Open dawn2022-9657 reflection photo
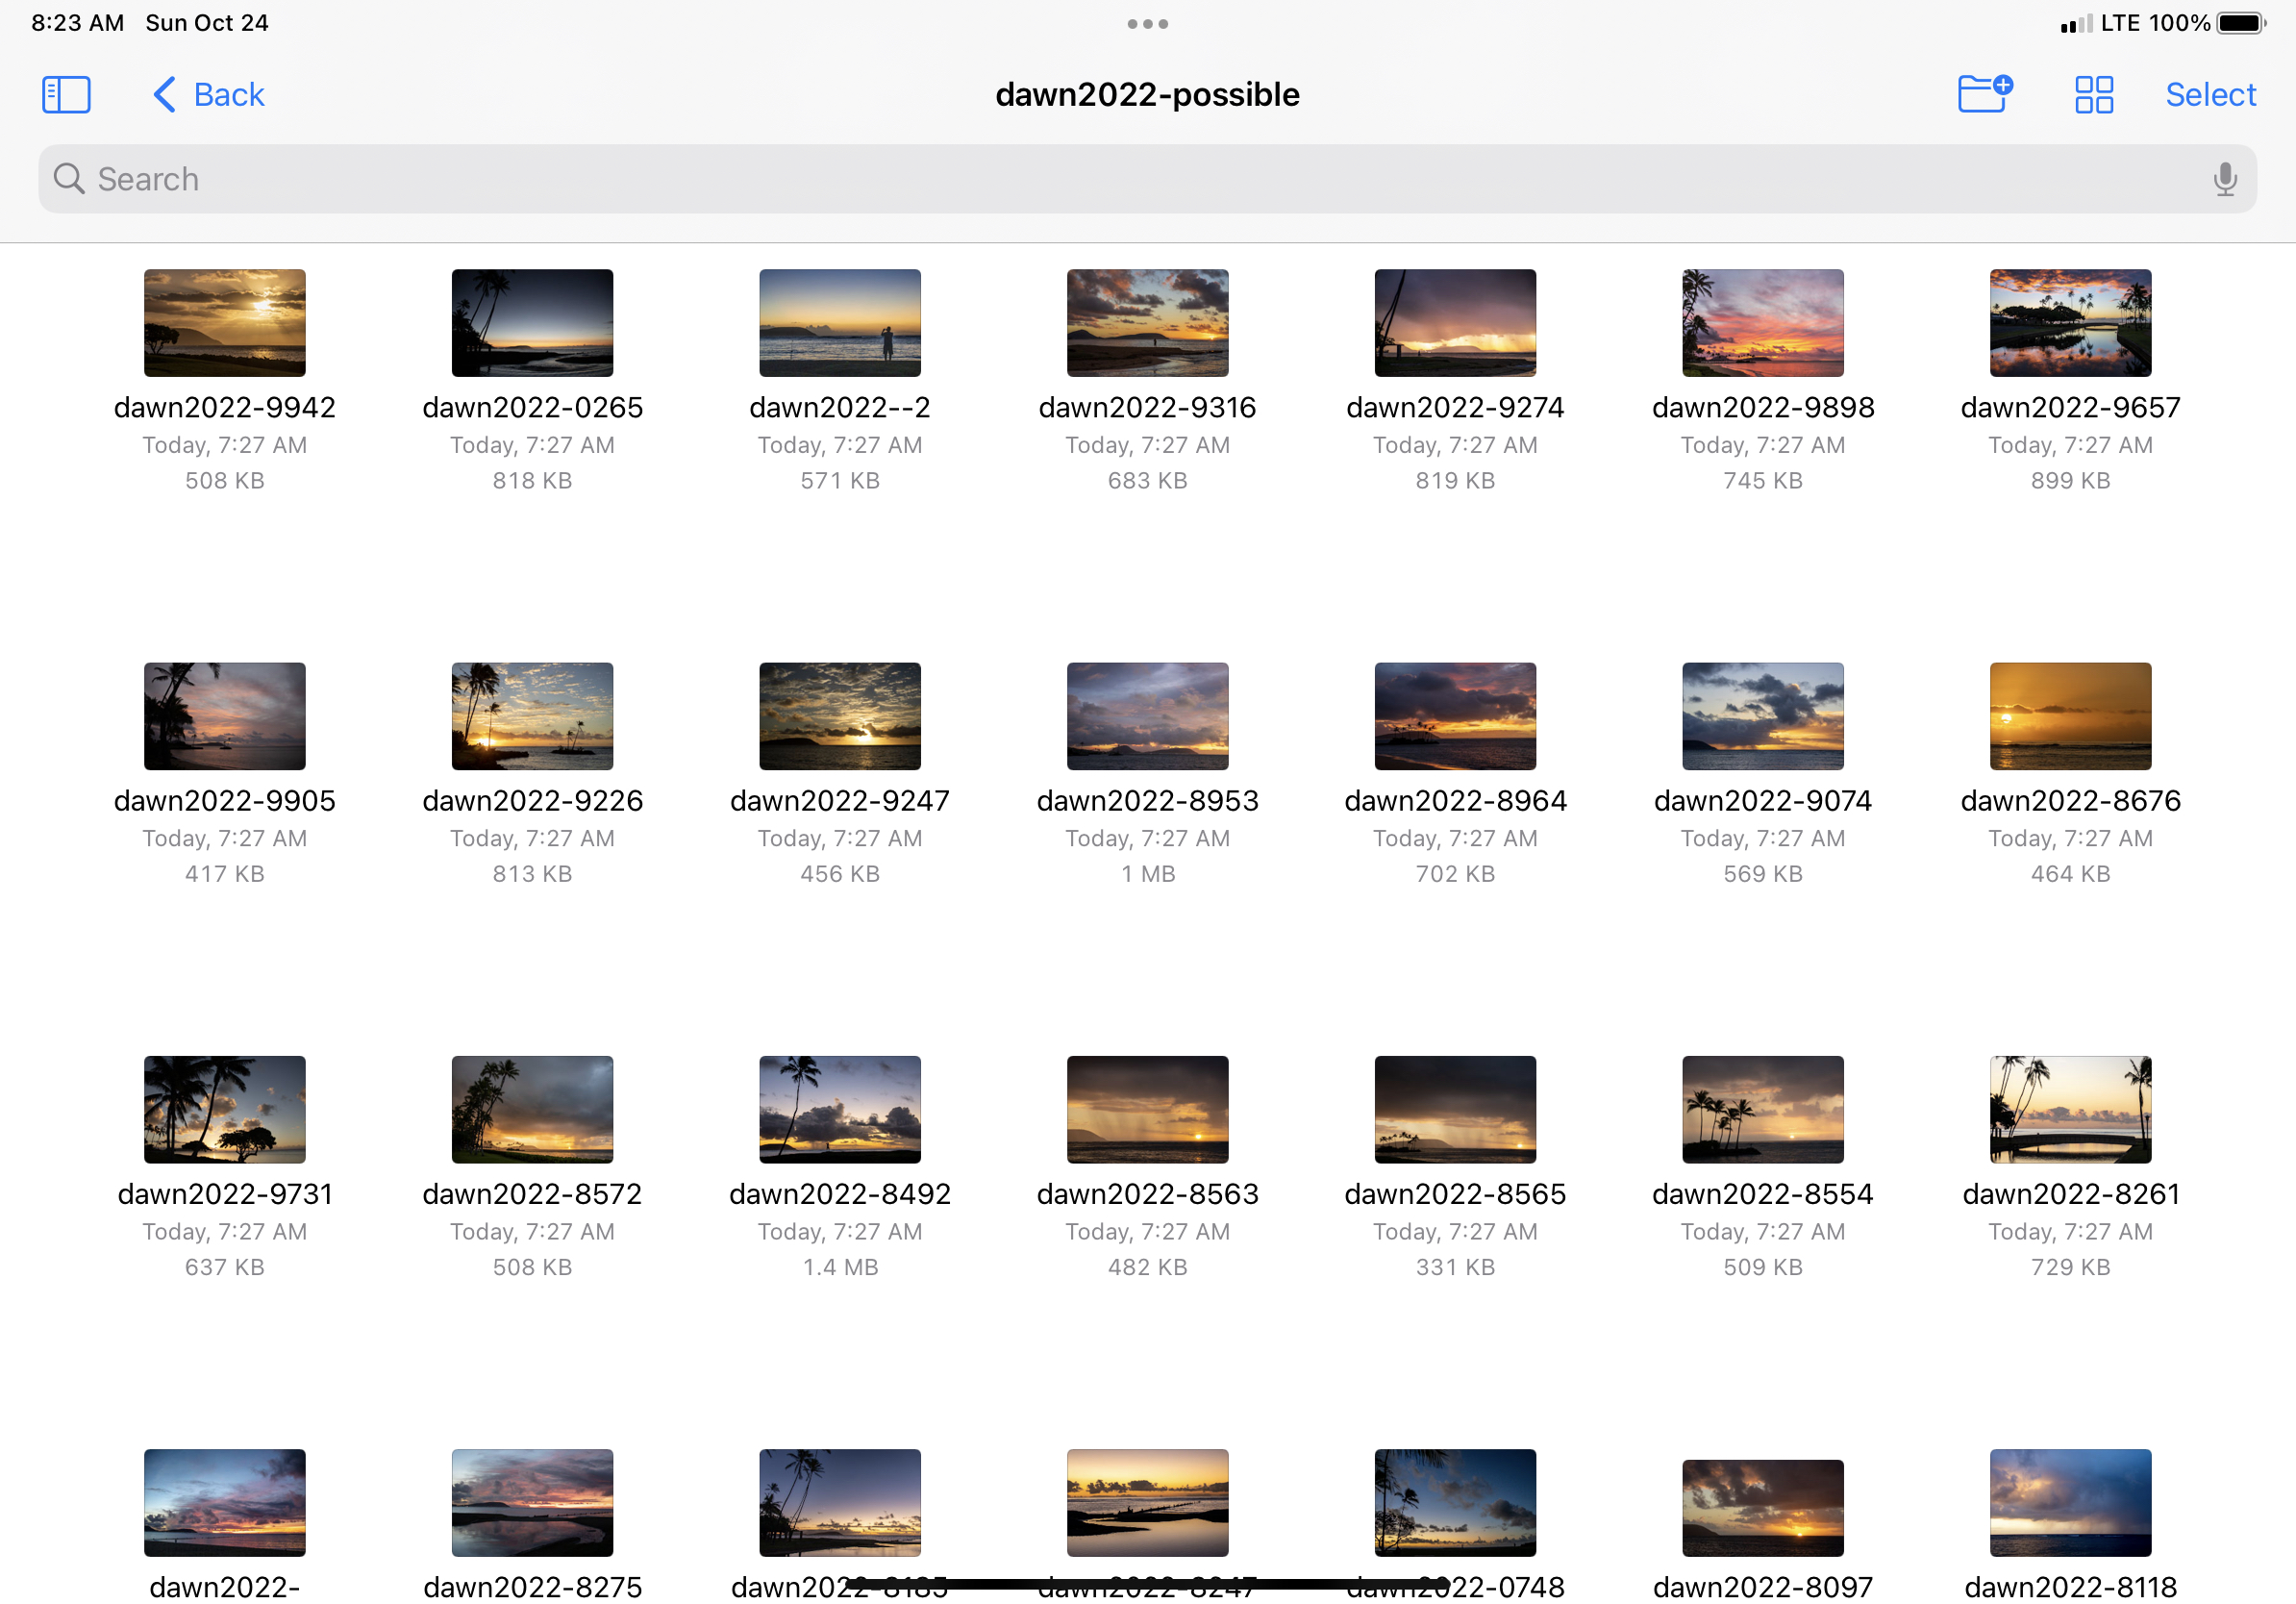 click(x=2069, y=322)
